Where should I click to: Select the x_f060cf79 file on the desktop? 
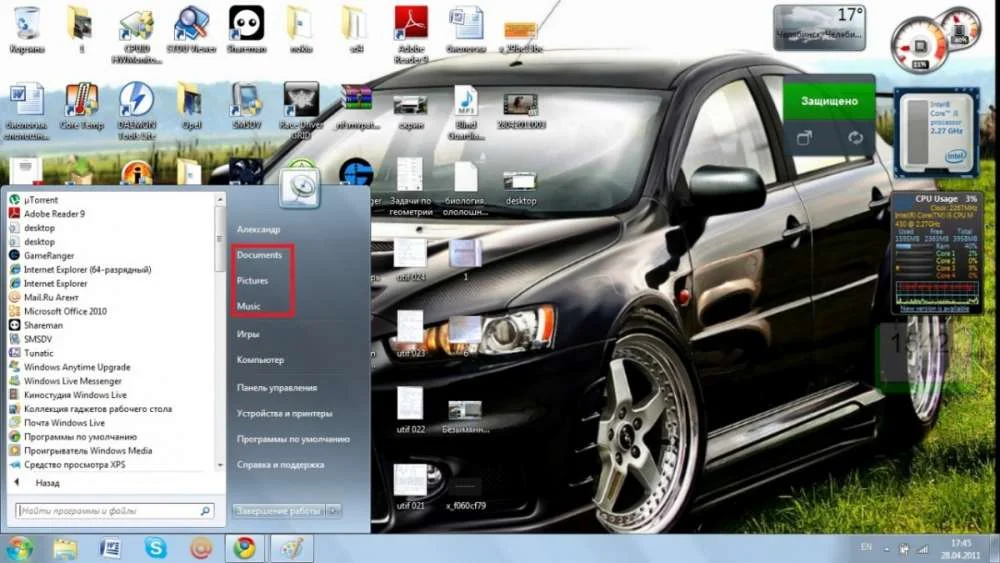coord(466,494)
